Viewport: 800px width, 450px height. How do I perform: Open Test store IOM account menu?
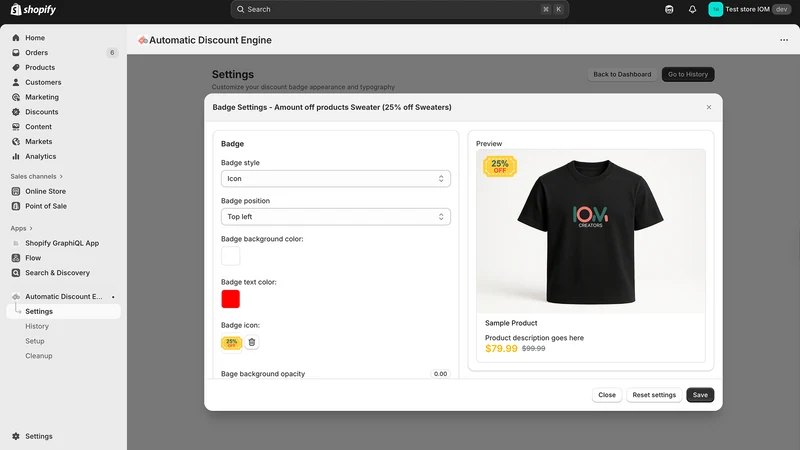[749, 9]
